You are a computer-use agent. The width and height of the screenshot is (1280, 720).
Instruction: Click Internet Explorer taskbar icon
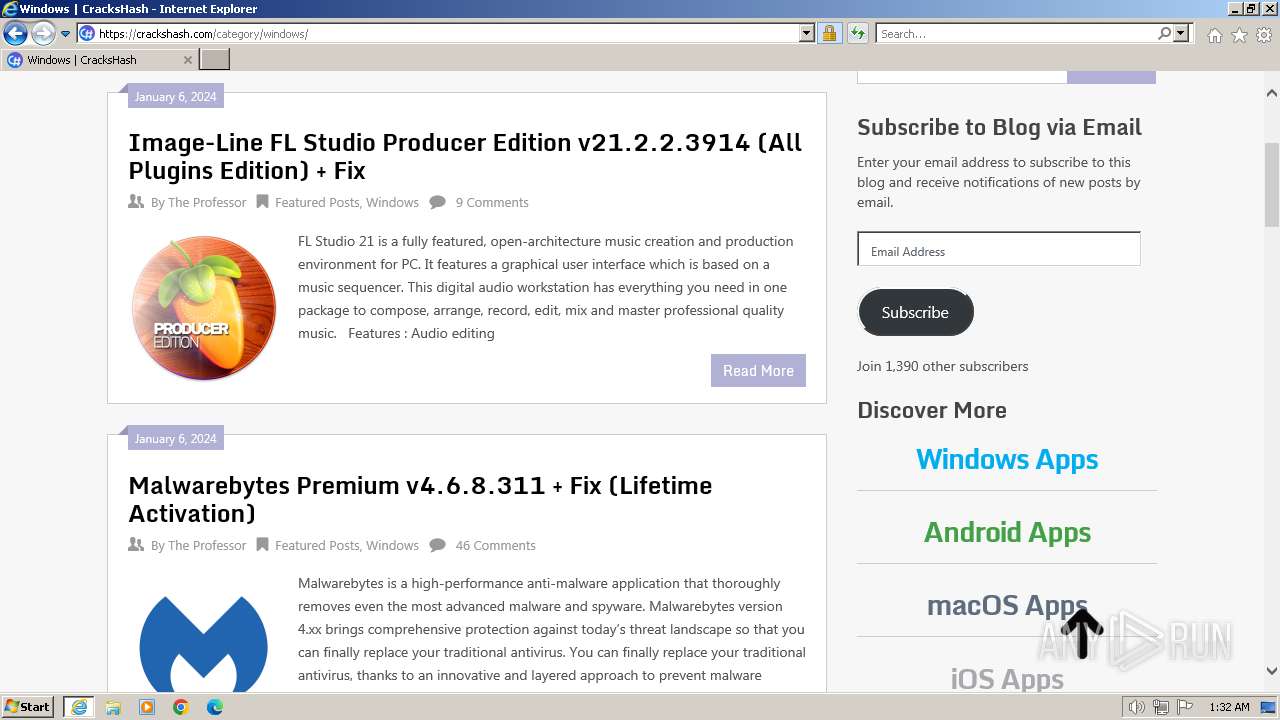coord(79,707)
